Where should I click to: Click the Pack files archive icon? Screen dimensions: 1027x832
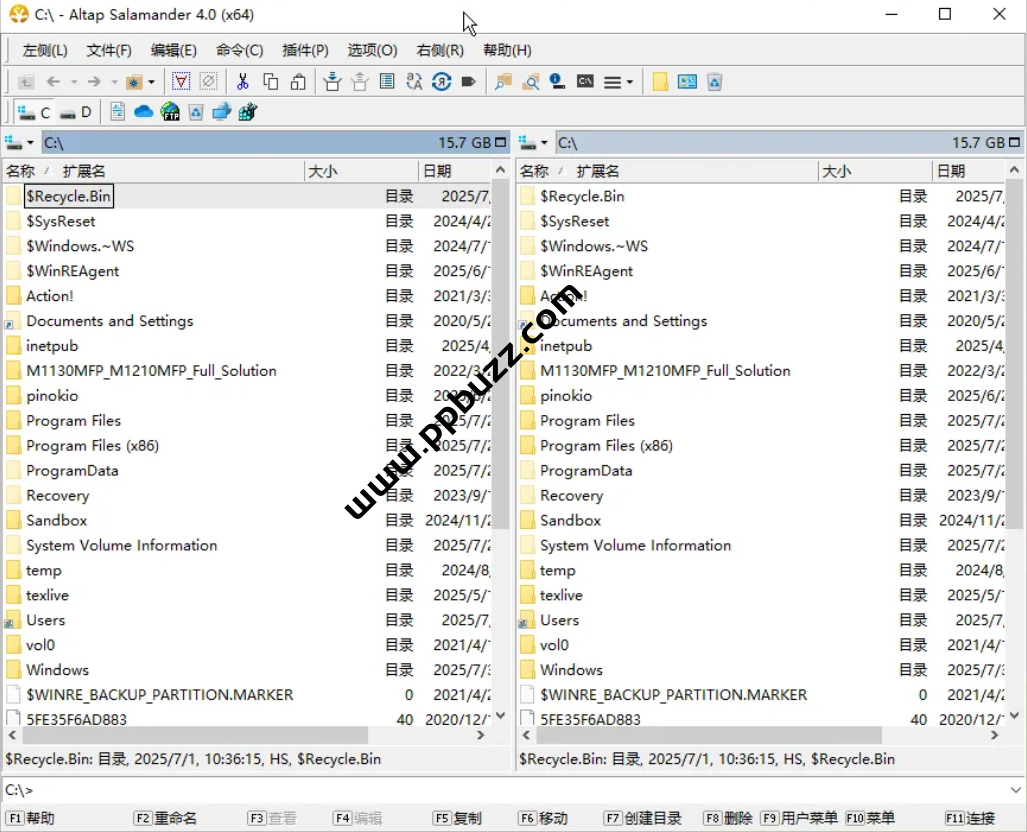(332, 82)
